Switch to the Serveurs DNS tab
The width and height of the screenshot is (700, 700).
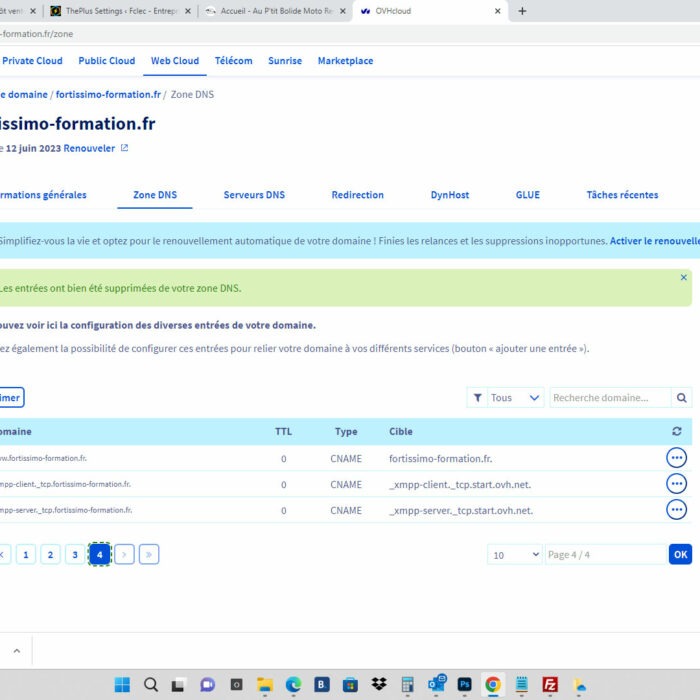254,195
